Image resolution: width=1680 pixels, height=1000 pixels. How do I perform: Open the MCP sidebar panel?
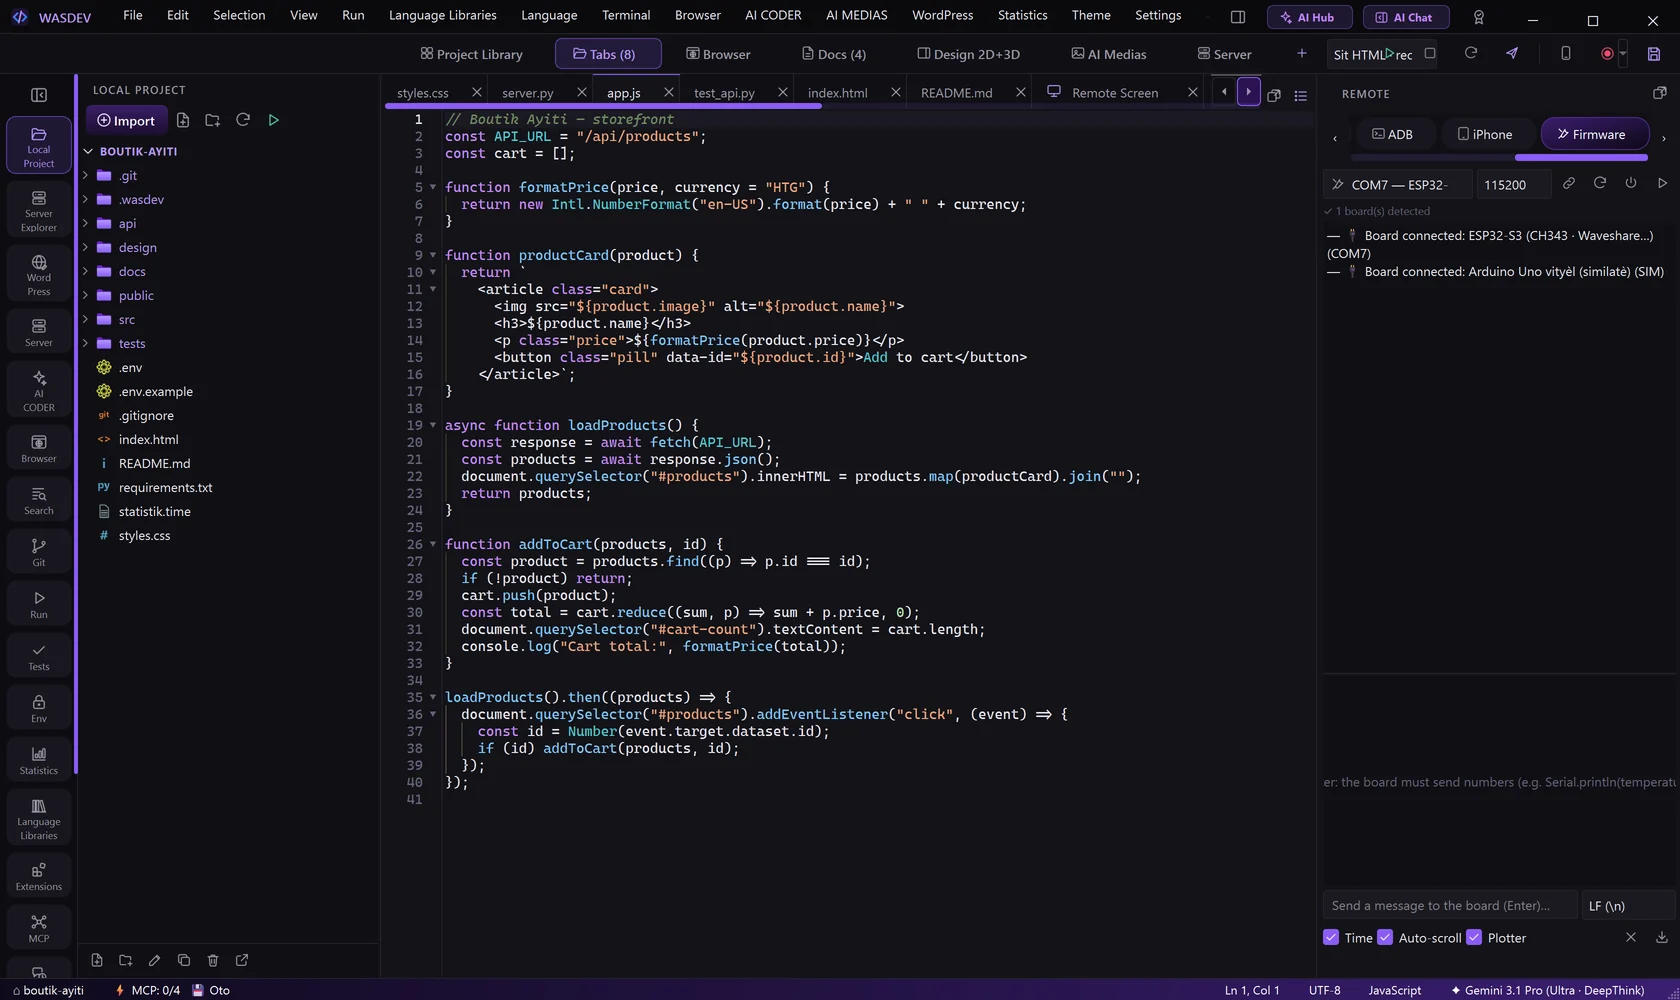39,928
